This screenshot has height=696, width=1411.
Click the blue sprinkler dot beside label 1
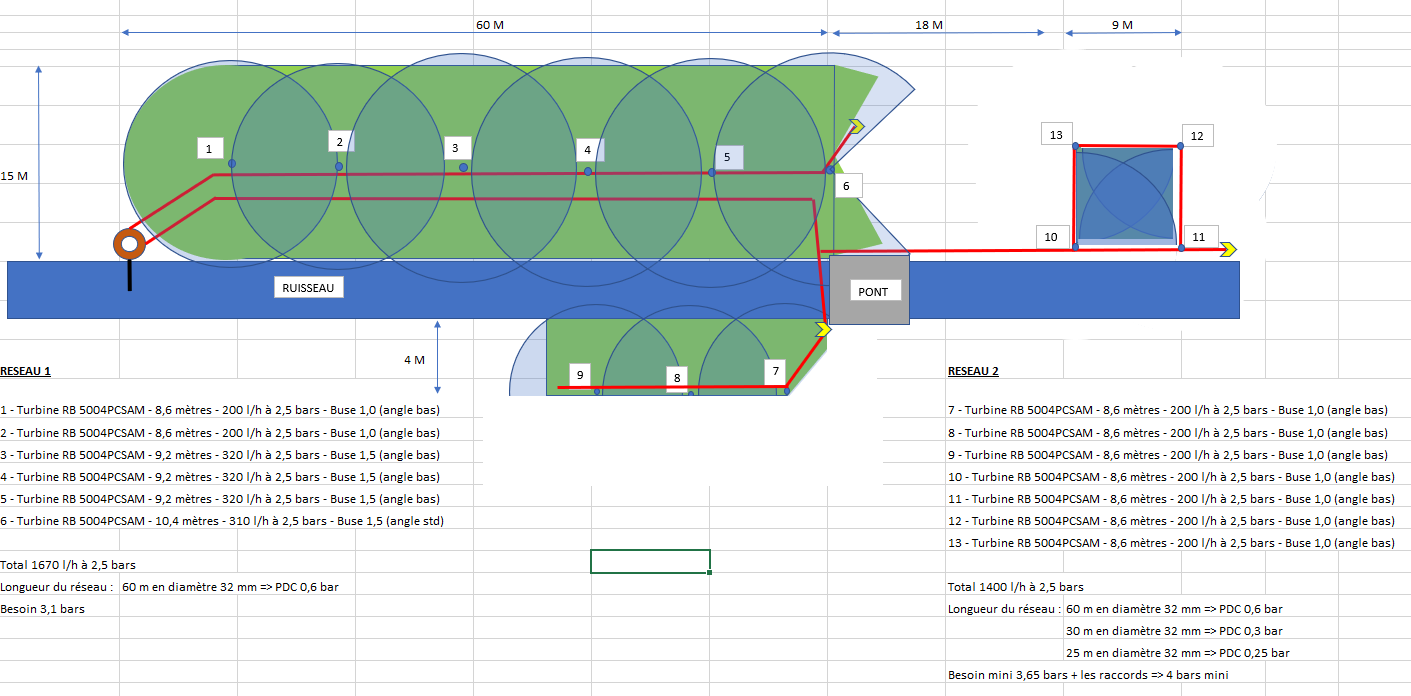pos(232,163)
